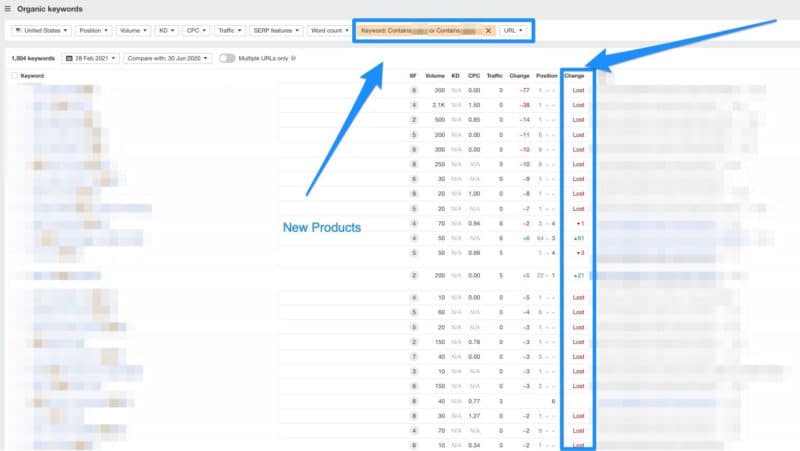Sort by the CPC column header
The width and height of the screenshot is (800, 451).
tap(474, 76)
